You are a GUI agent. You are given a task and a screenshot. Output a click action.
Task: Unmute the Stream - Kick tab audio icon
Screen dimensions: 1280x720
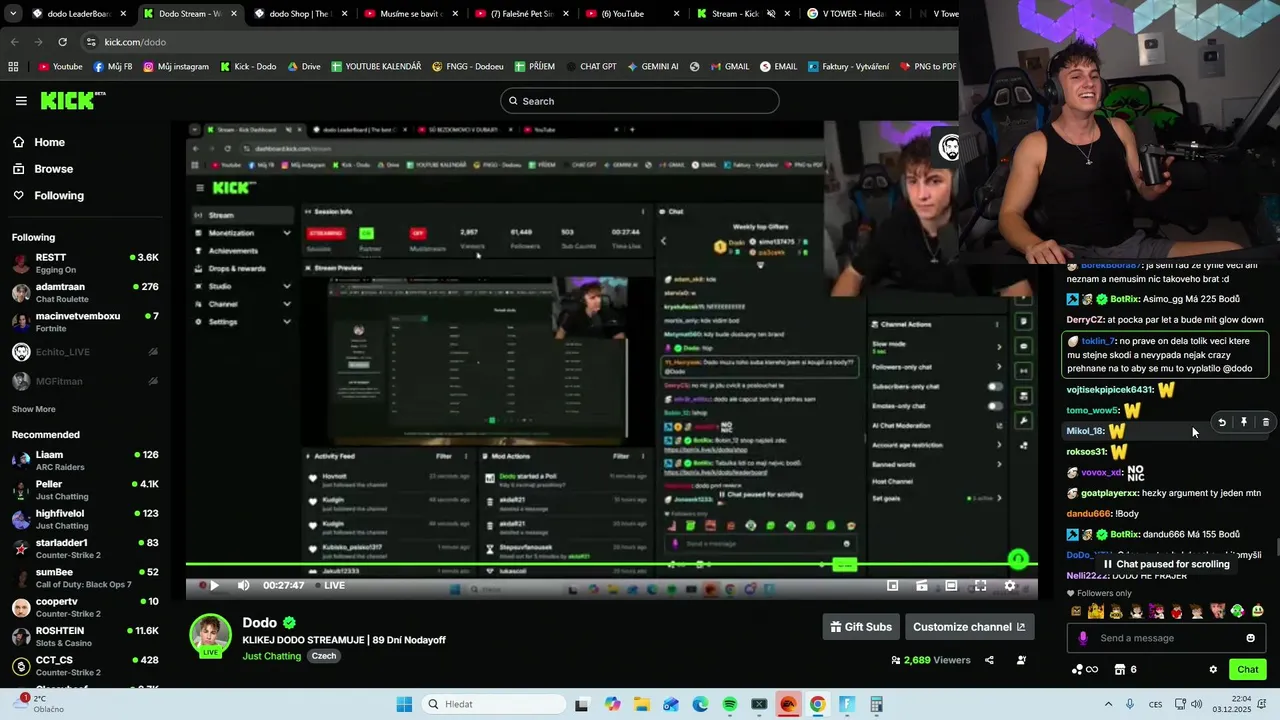[x=771, y=14]
